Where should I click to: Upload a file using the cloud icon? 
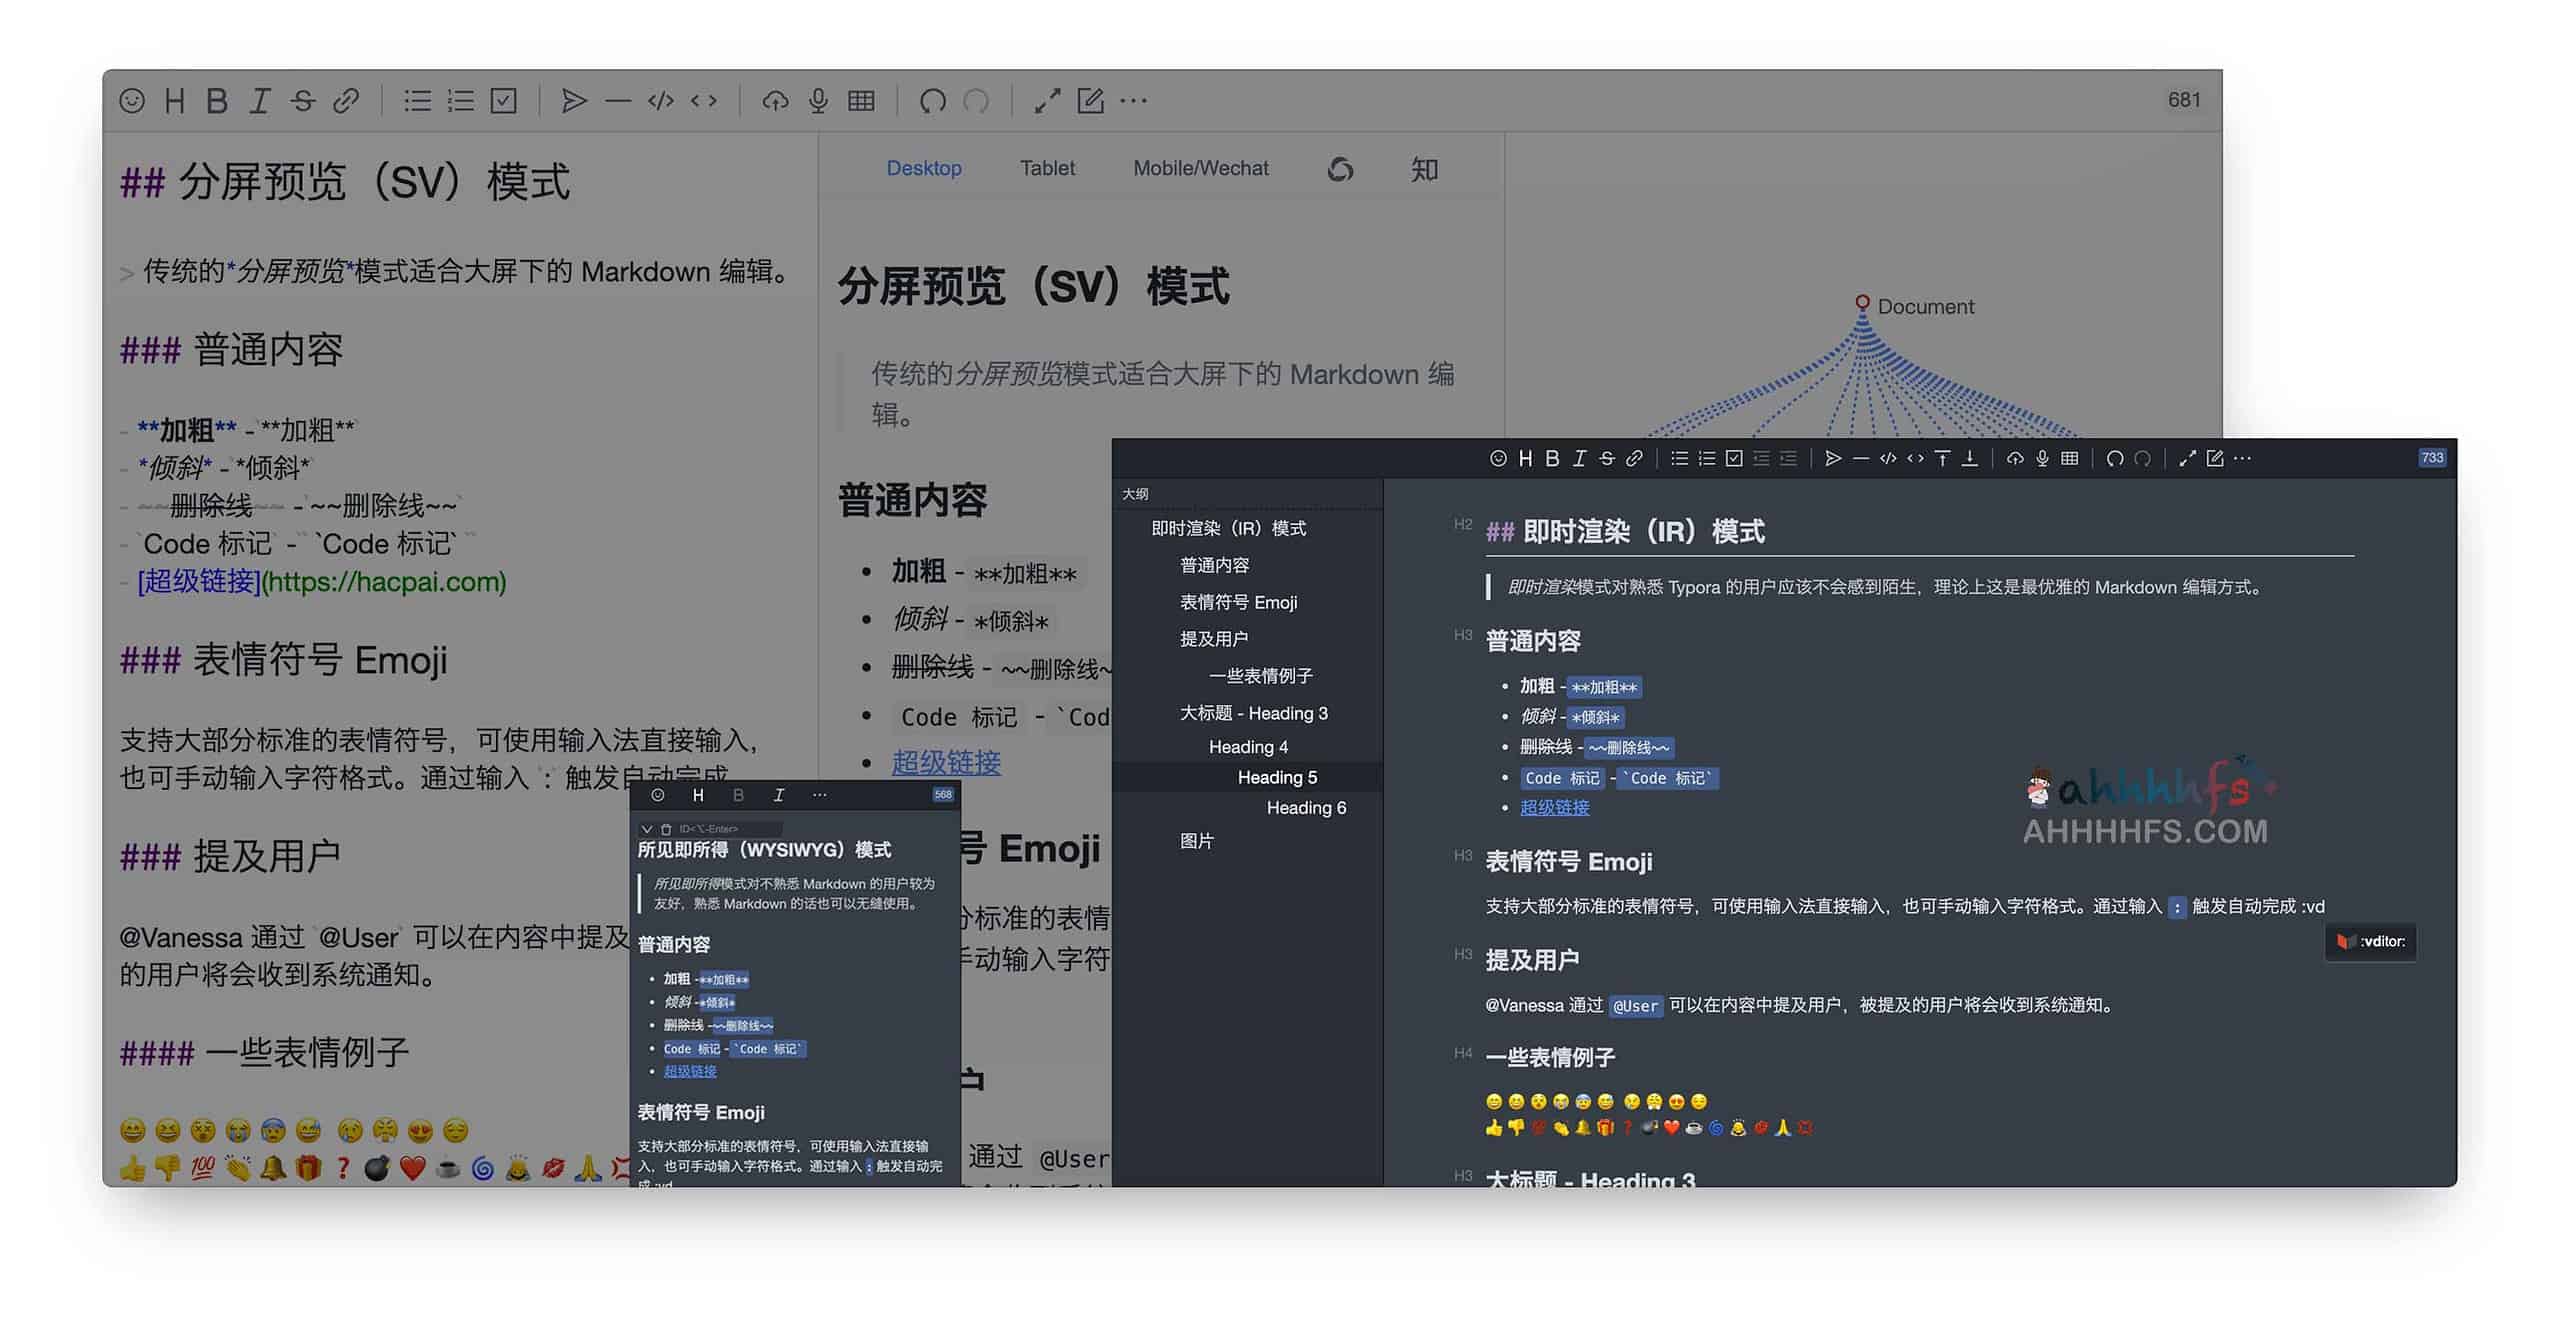pyautogui.click(x=775, y=100)
